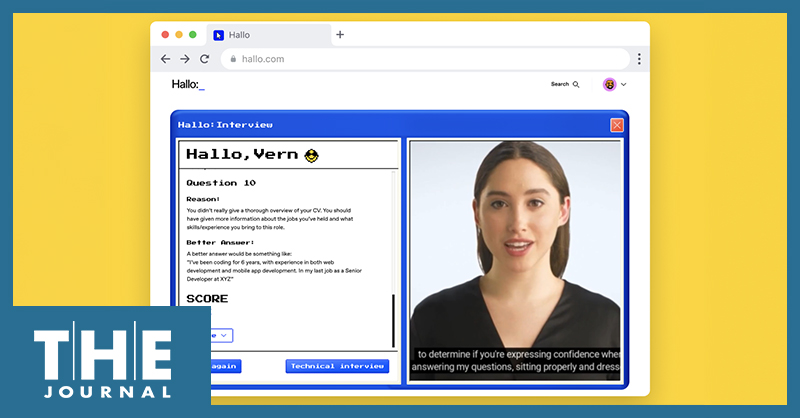
Task: Open the browser three-dot menu
Action: pyautogui.click(x=639, y=59)
